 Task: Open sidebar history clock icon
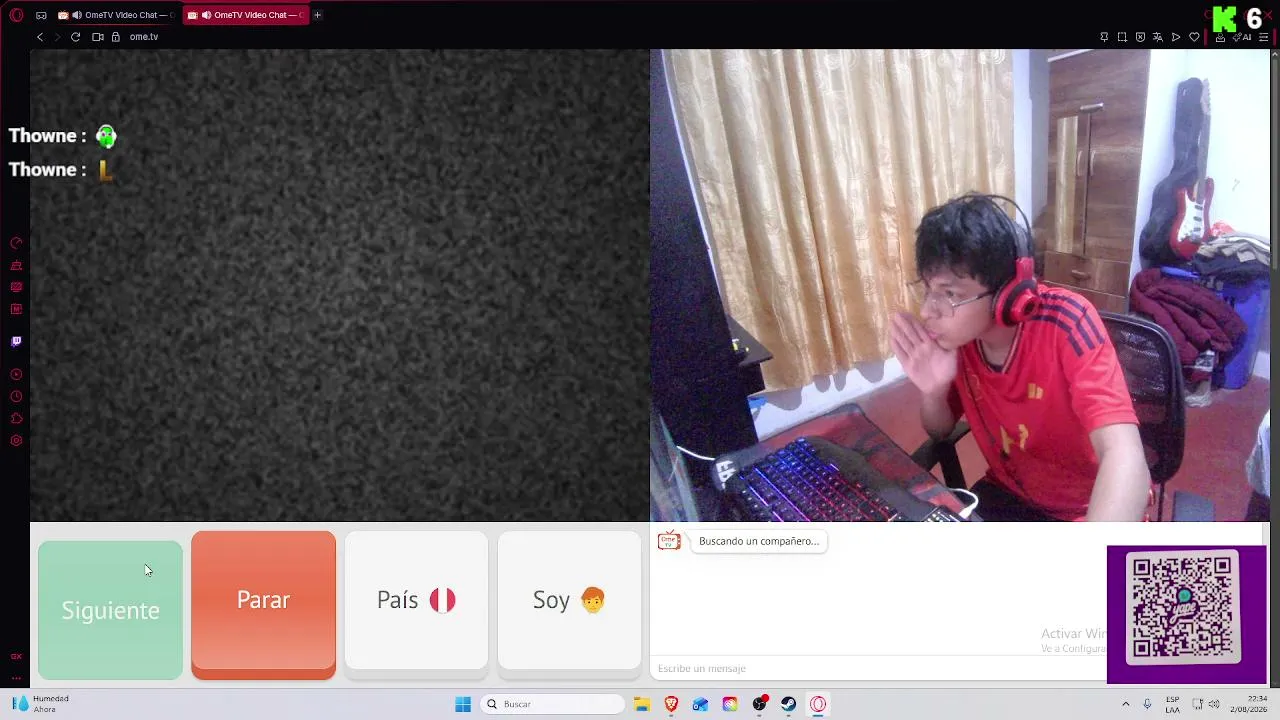[16, 397]
